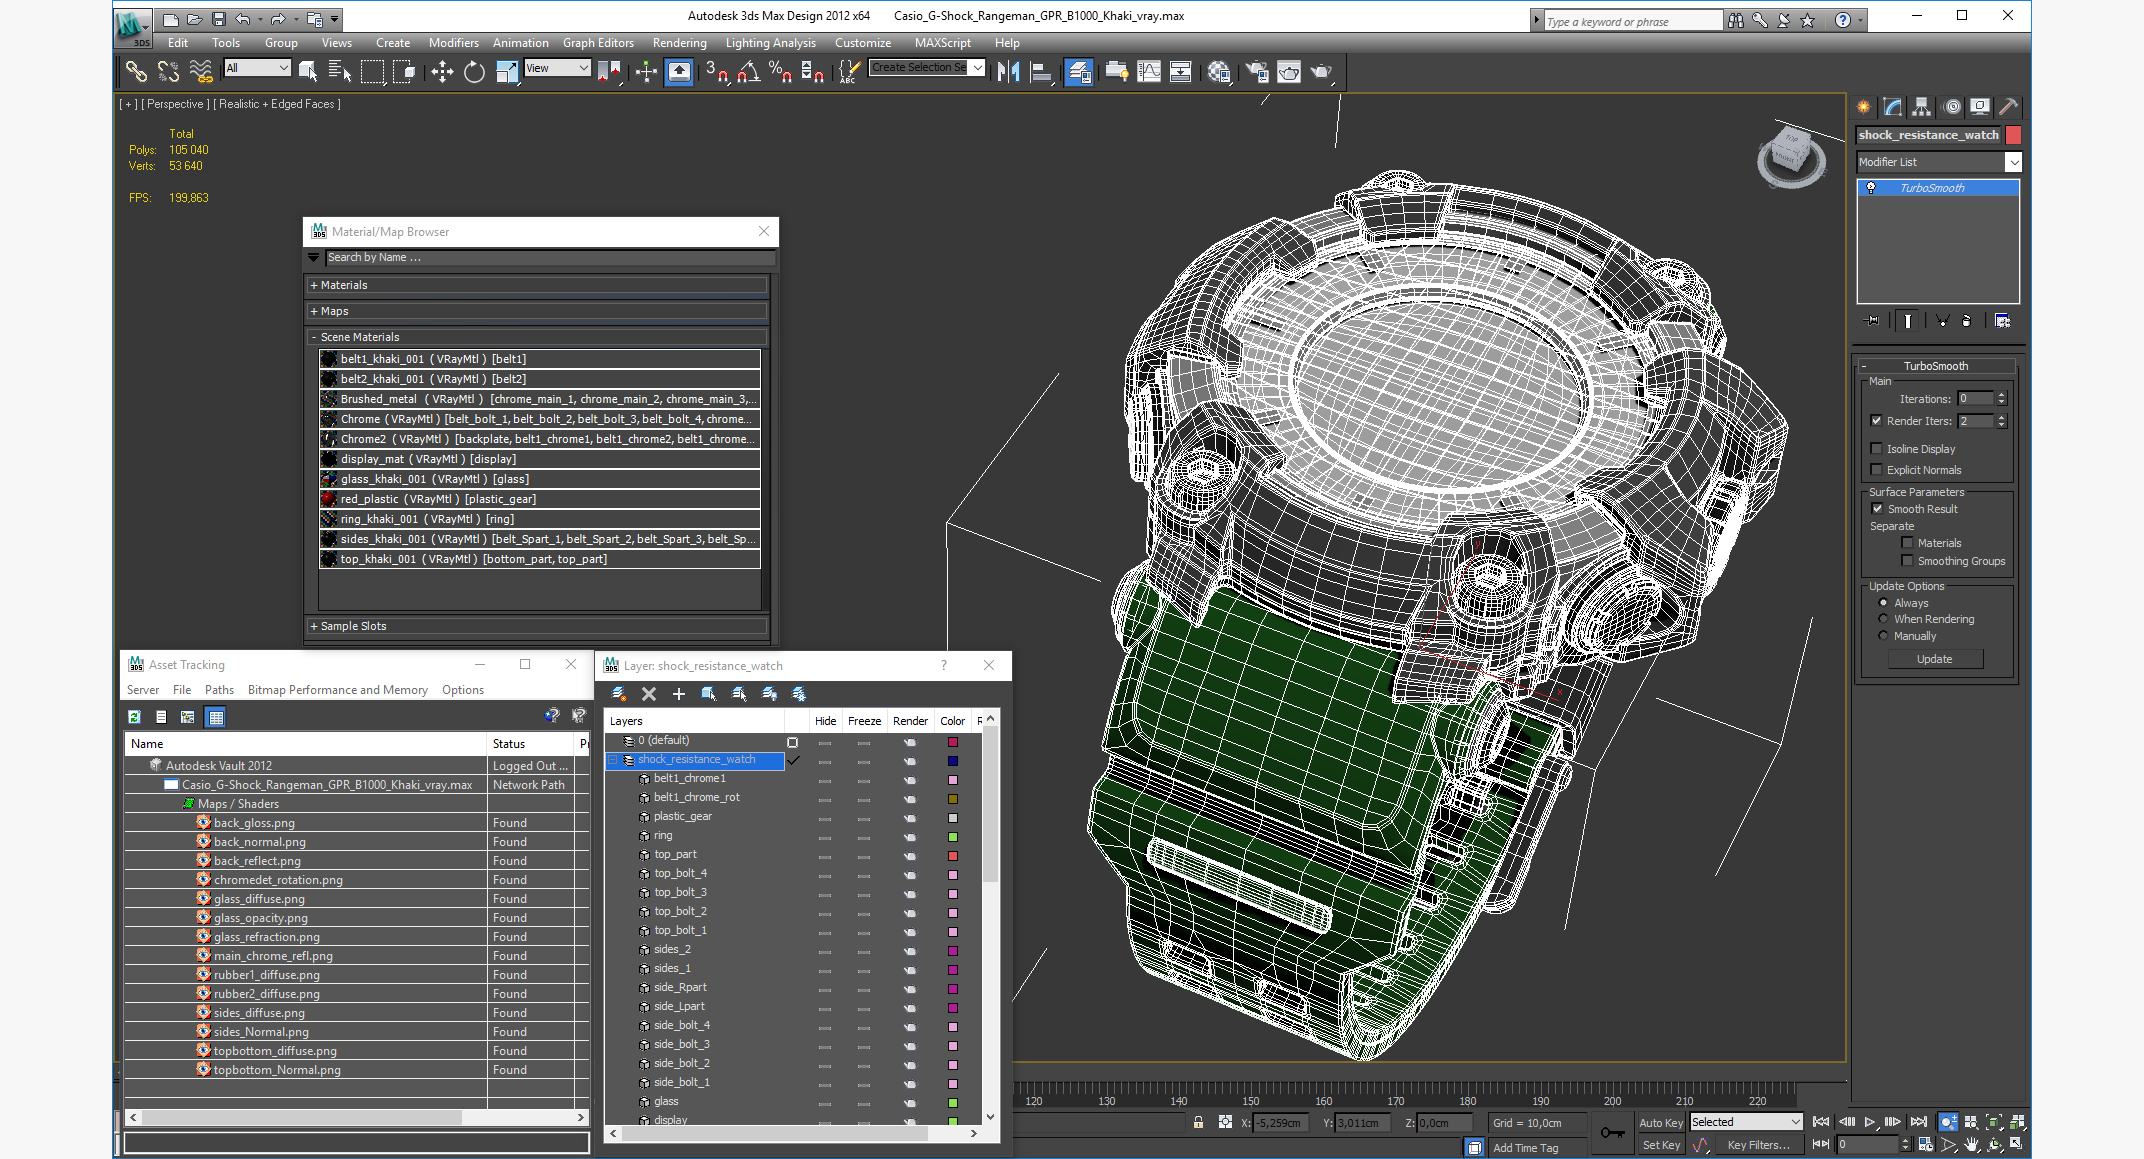Image resolution: width=2144 pixels, height=1159 pixels.
Task: Select the Manually update option
Action: click(x=1883, y=636)
